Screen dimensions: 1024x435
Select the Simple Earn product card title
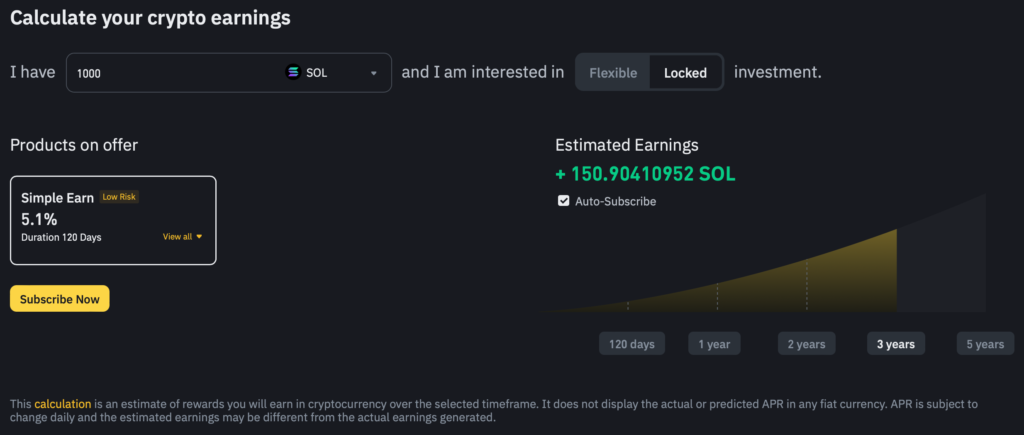click(x=57, y=198)
